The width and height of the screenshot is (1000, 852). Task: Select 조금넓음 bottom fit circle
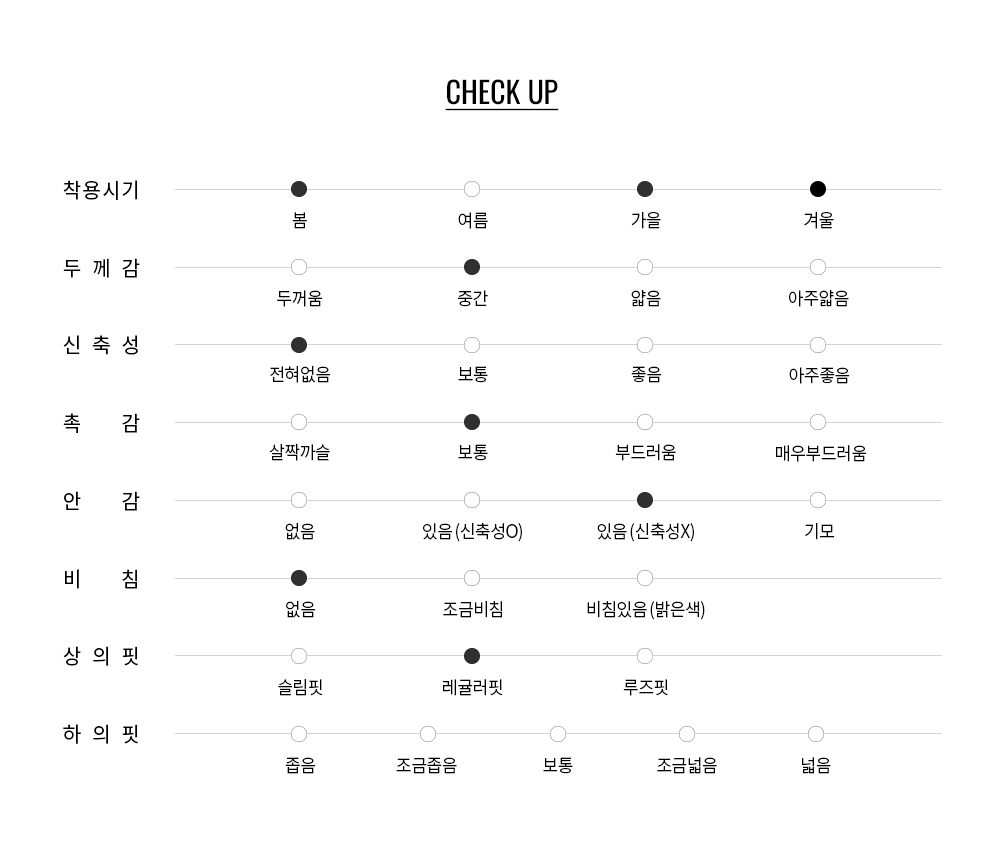[x=687, y=734]
